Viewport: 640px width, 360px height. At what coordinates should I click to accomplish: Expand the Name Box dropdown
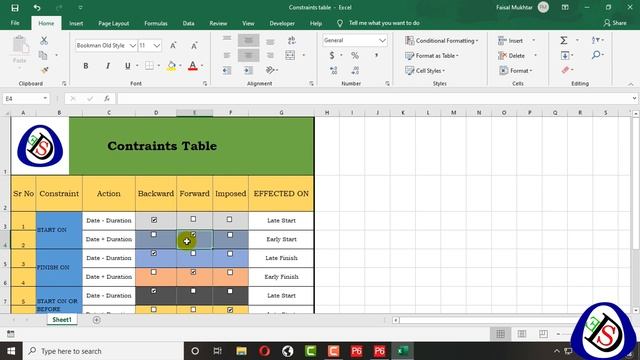coord(45,98)
